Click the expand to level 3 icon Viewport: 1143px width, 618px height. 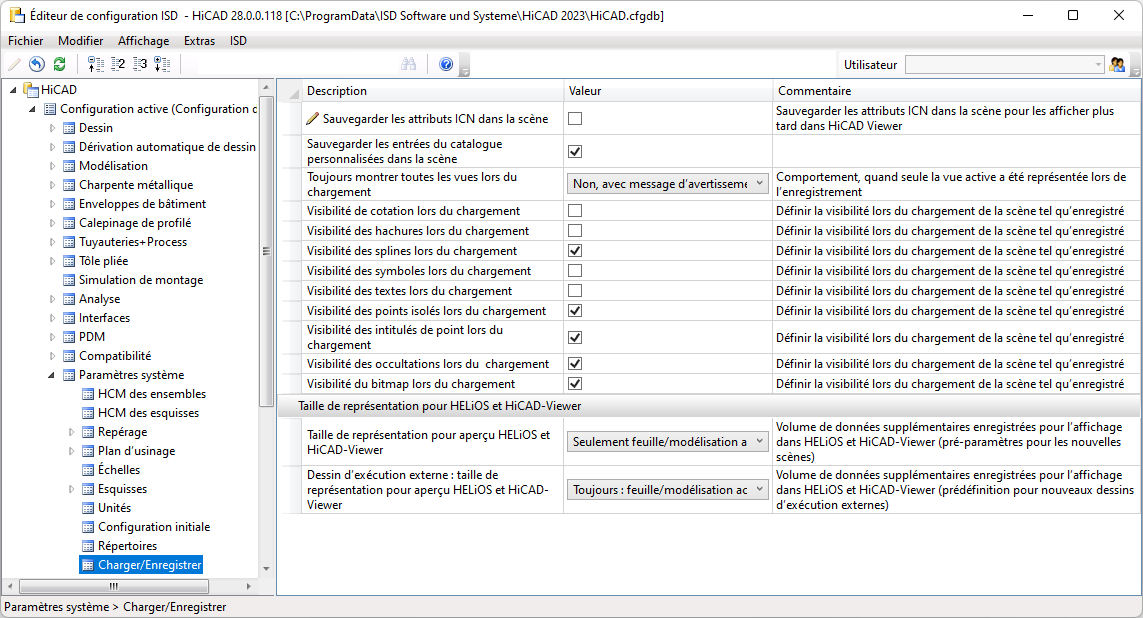click(x=139, y=65)
